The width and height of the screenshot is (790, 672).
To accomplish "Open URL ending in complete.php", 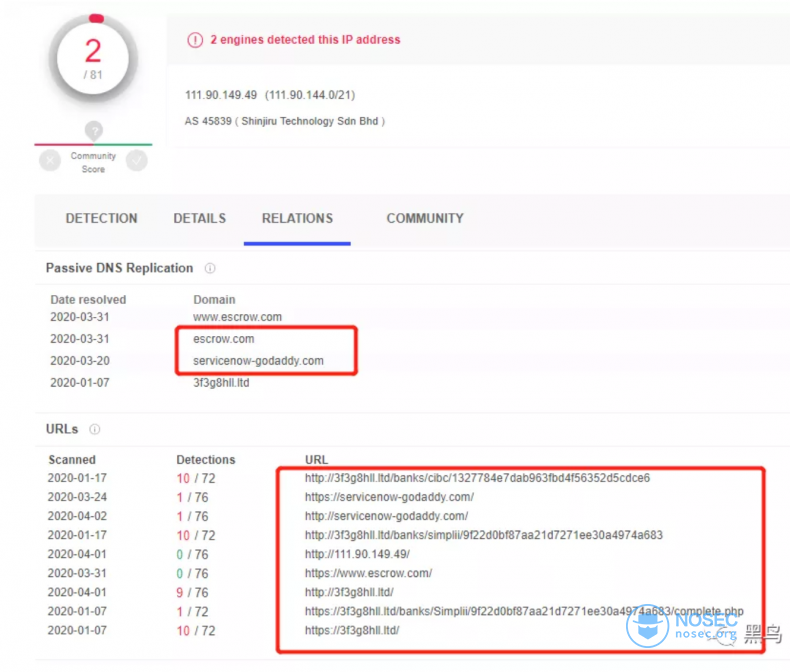I will tap(524, 612).
